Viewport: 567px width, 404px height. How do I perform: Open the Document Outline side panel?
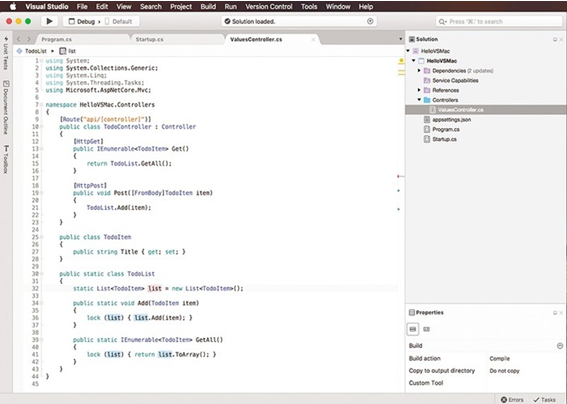tap(6, 107)
